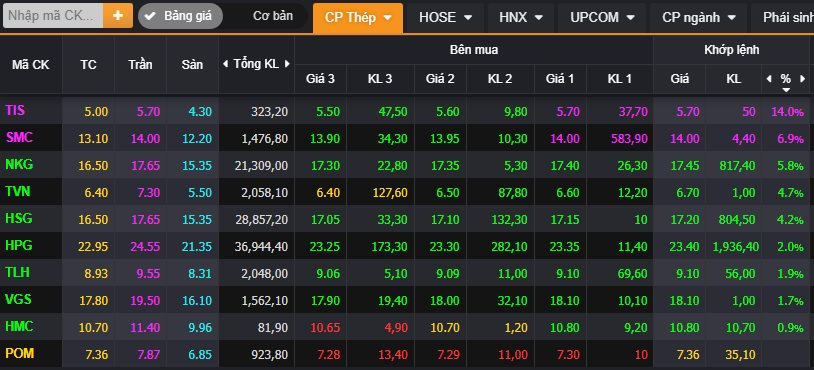Screen dimensions: 814x370
Task: Click VGS Giá 1 value 18.10
Action: click(x=564, y=300)
